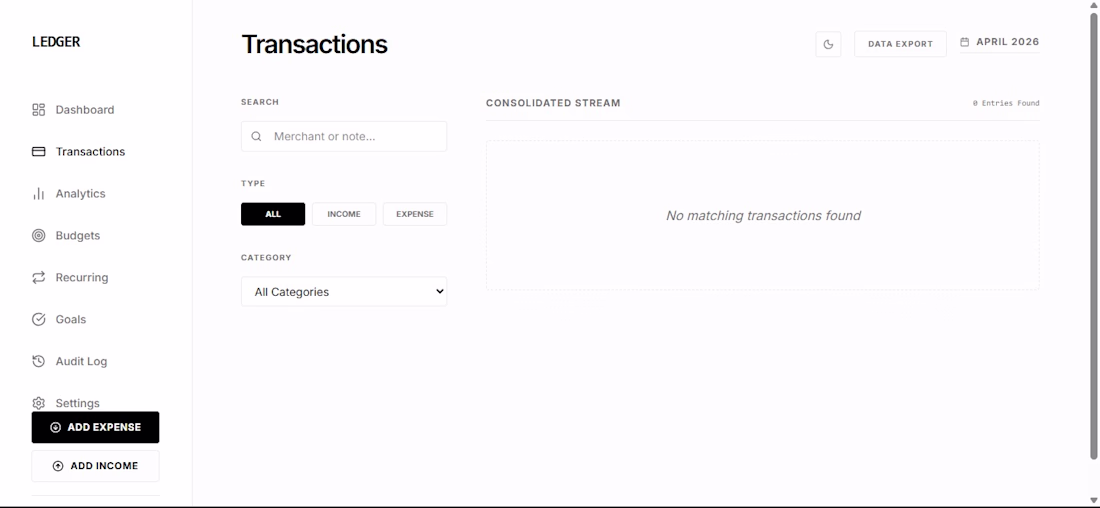Image resolution: width=1100 pixels, height=508 pixels.
Task: Click the Dashboard grid icon
Action: [39, 109]
